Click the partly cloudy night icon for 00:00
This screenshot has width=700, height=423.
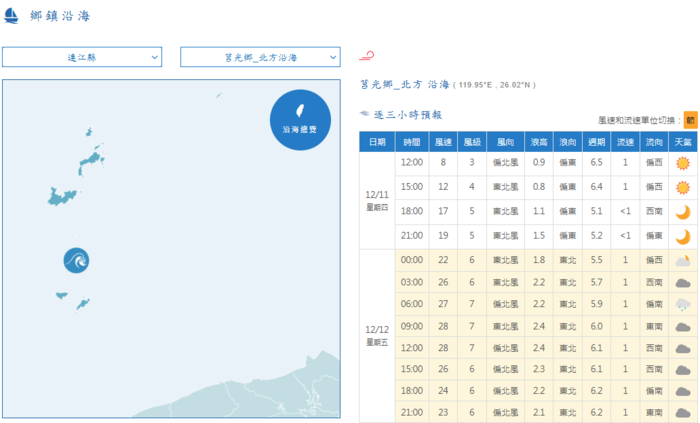point(683,259)
